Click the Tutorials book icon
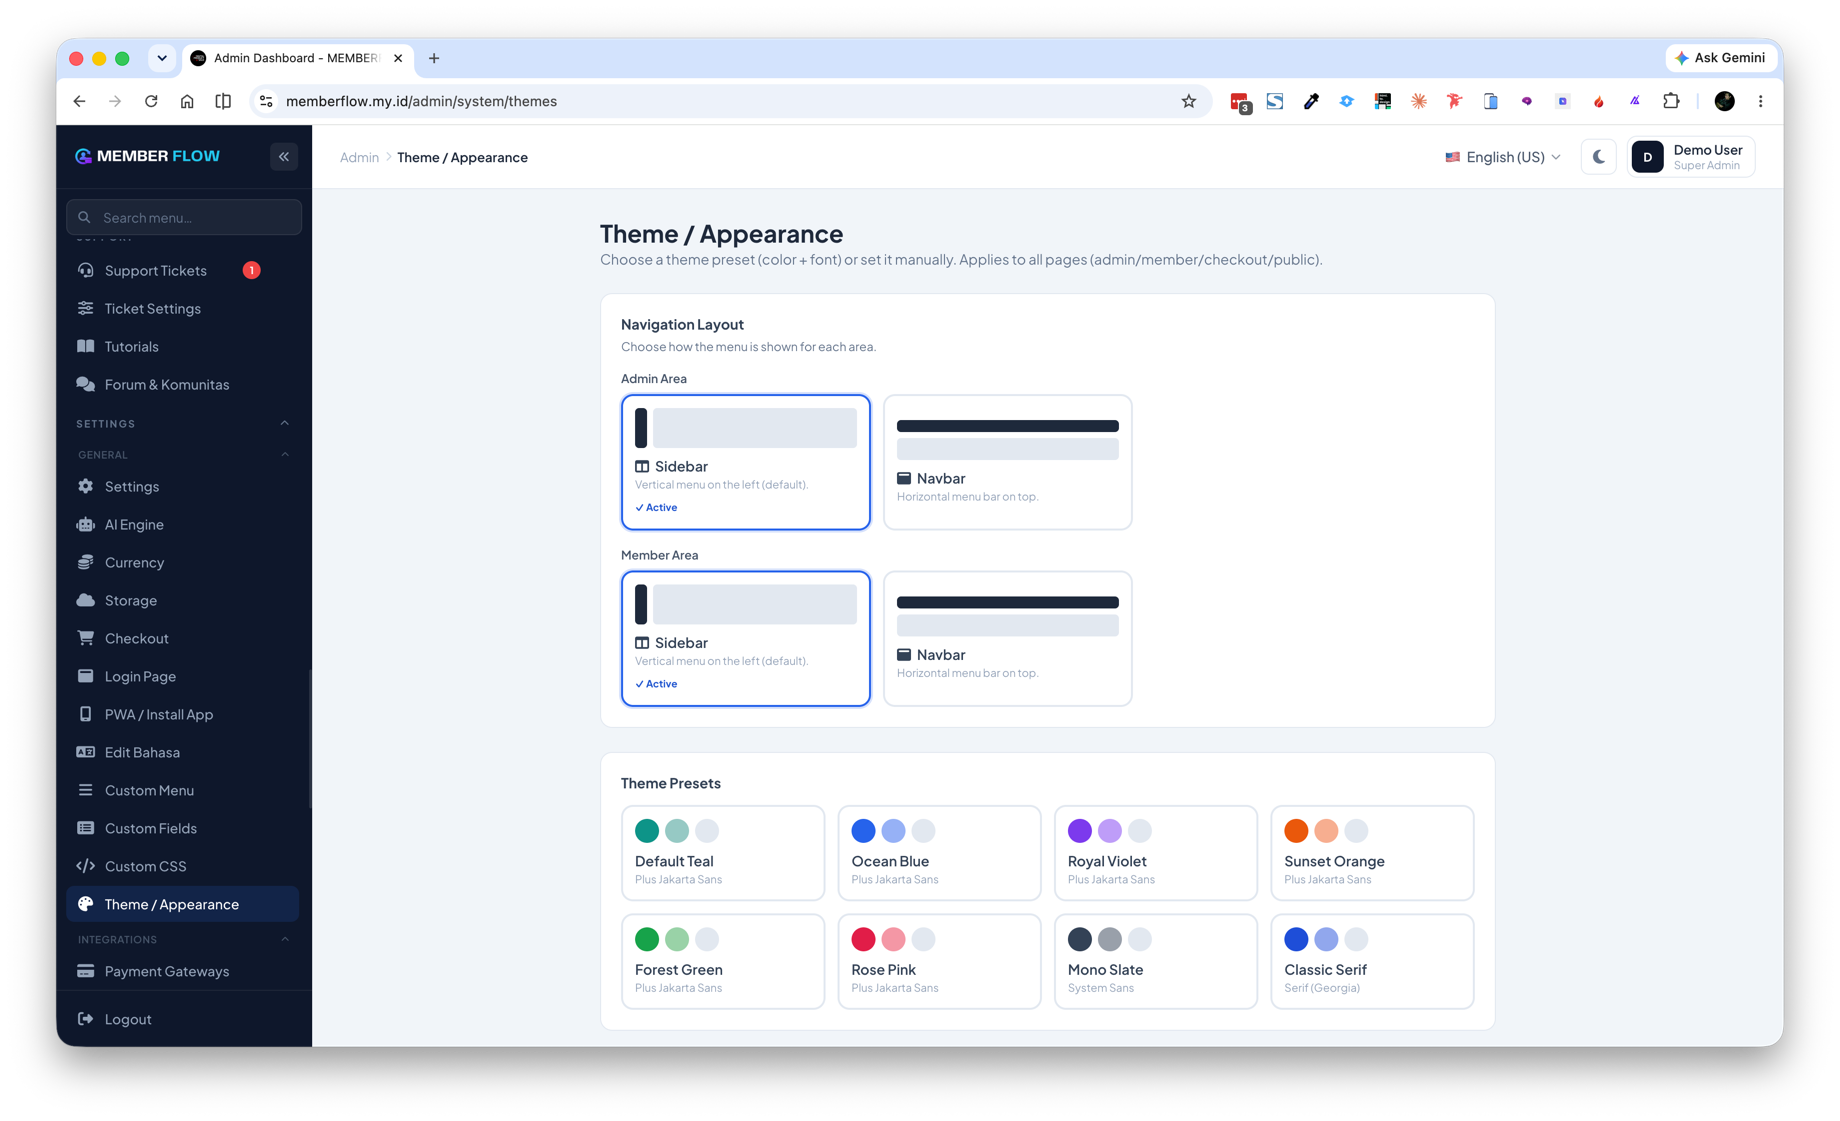Viewport: 1840px width, 1121px height. [x=86, y=346]
